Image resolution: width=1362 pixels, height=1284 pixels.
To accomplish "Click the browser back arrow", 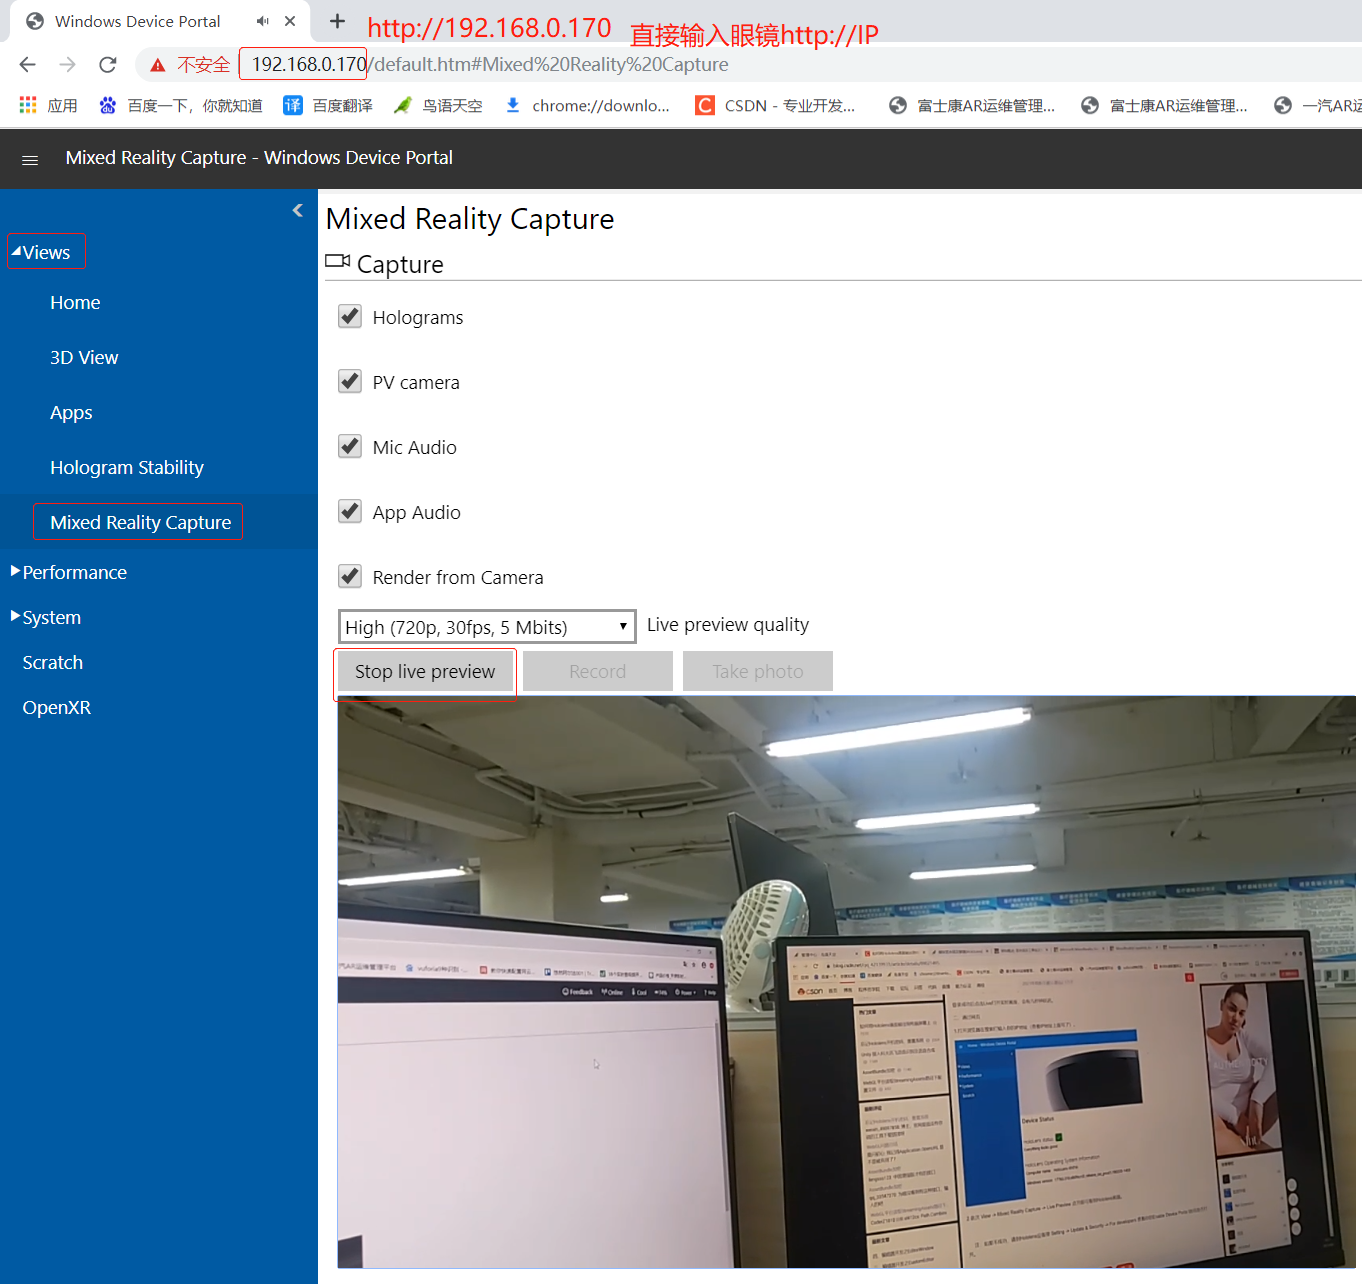I will [x=28, y=65].
